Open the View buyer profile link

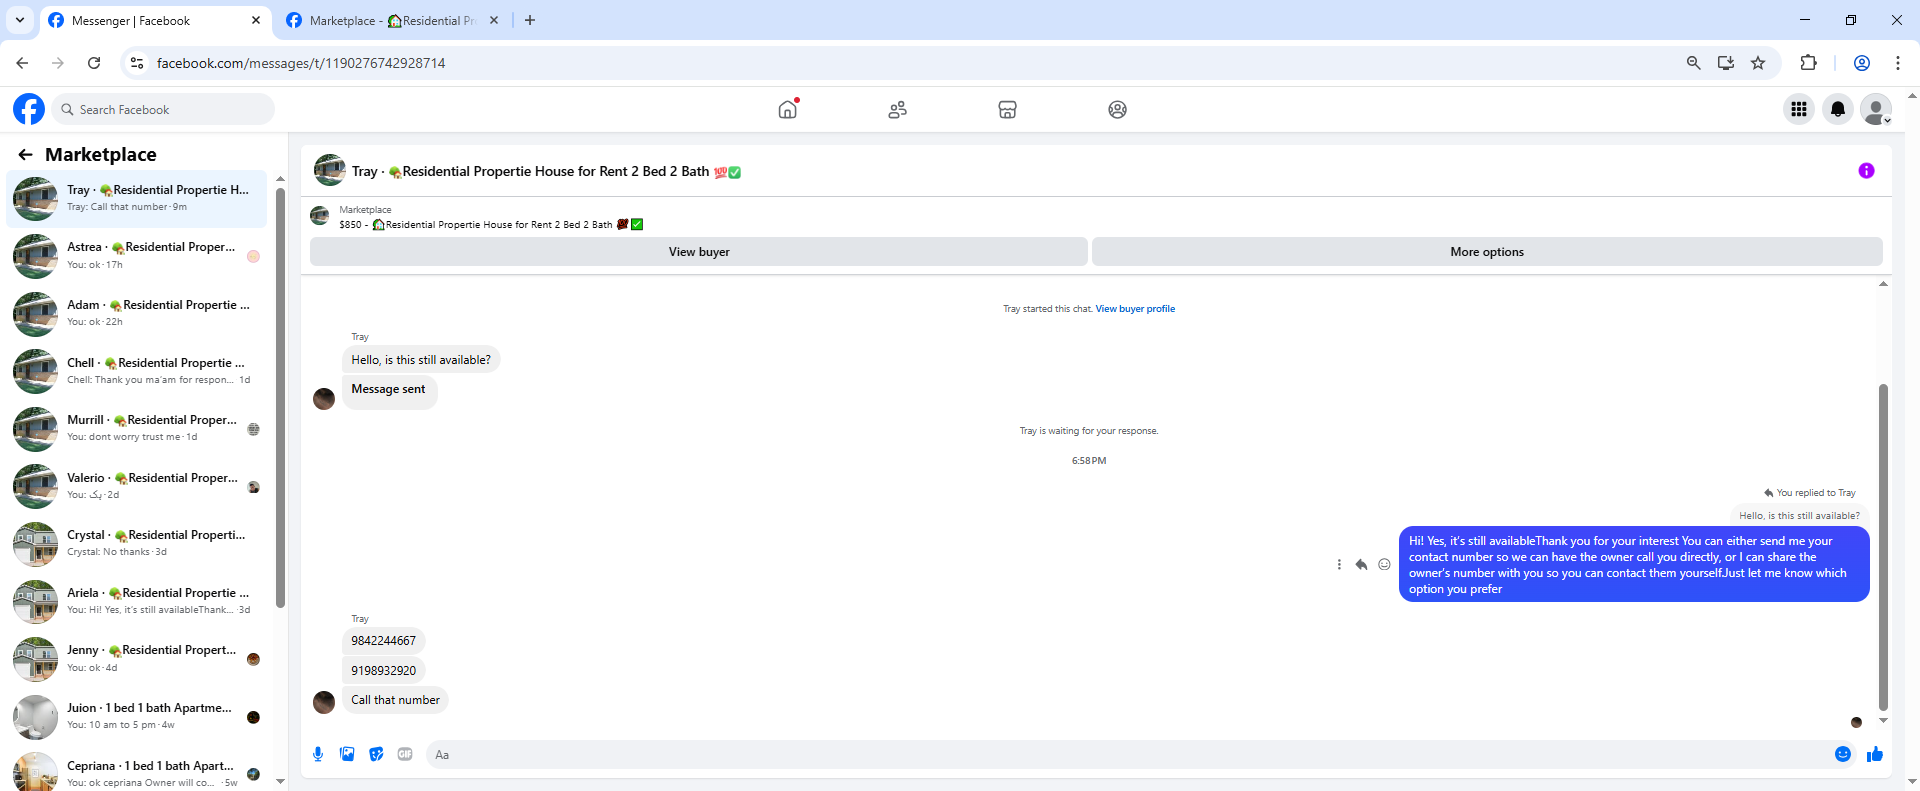click(x=1135, y=309)
